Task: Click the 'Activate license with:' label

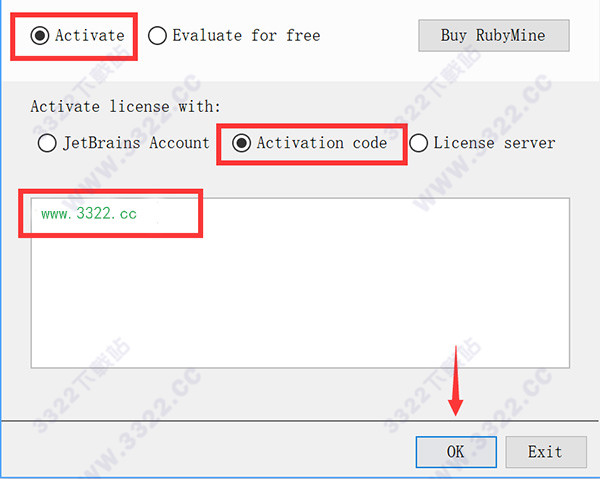Action: (126, 106)
